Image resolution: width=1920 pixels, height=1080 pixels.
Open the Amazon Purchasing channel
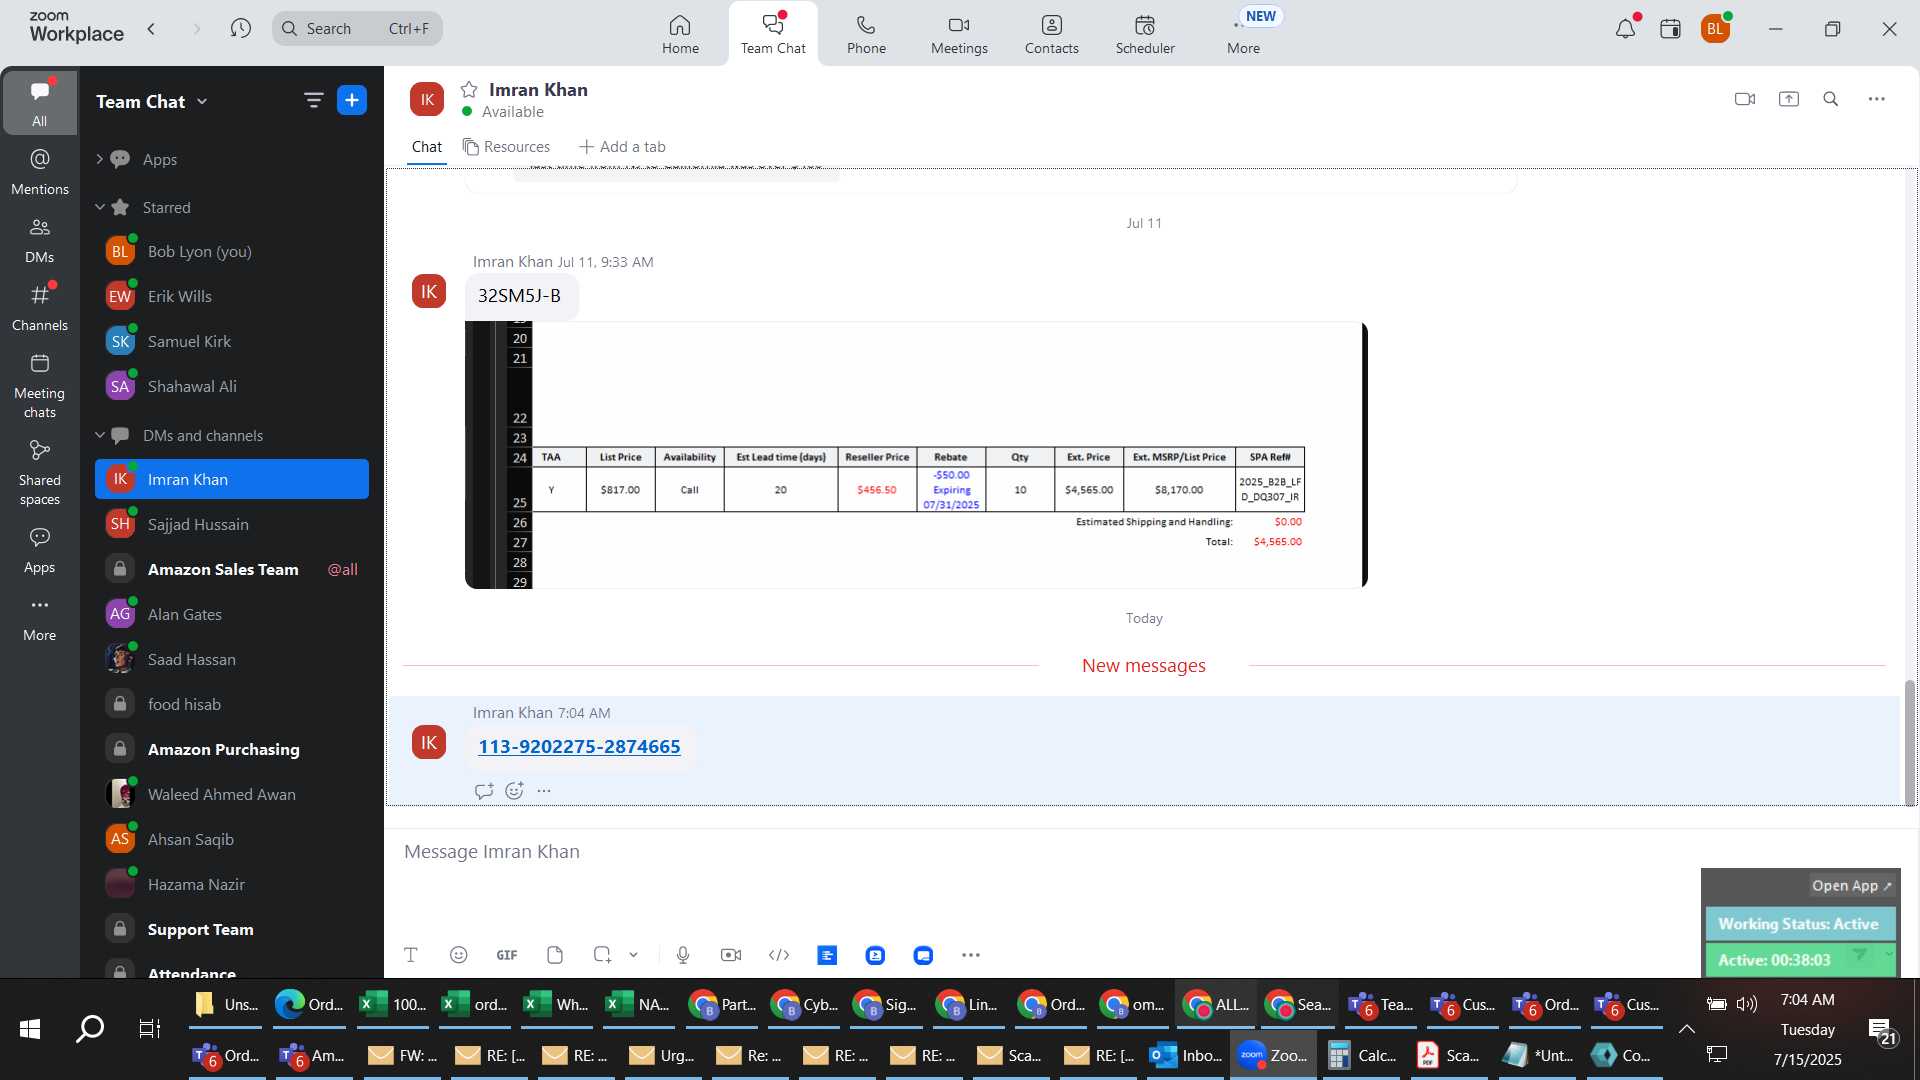(x=232, y=749)
